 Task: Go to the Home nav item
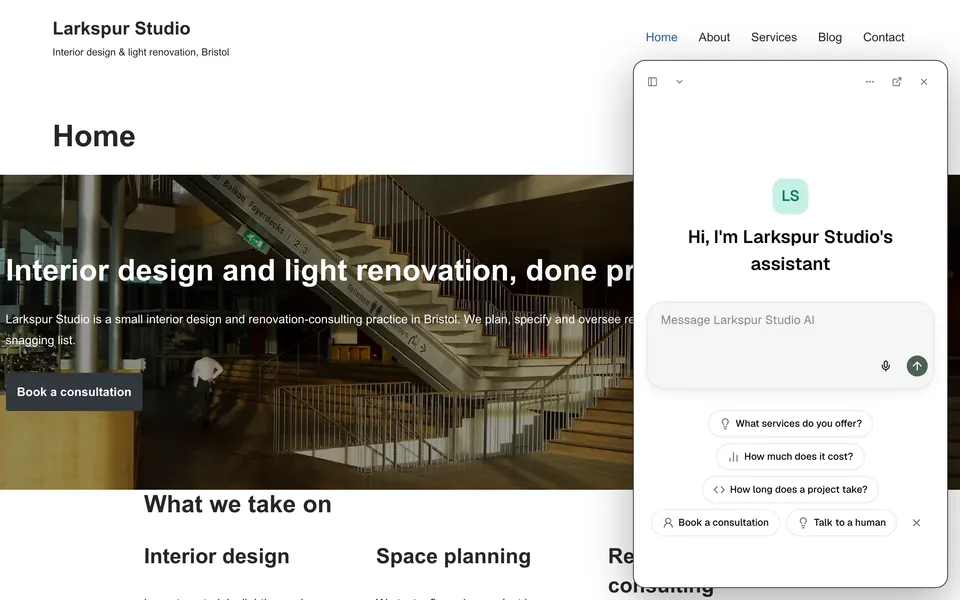[x=661, y=37]
